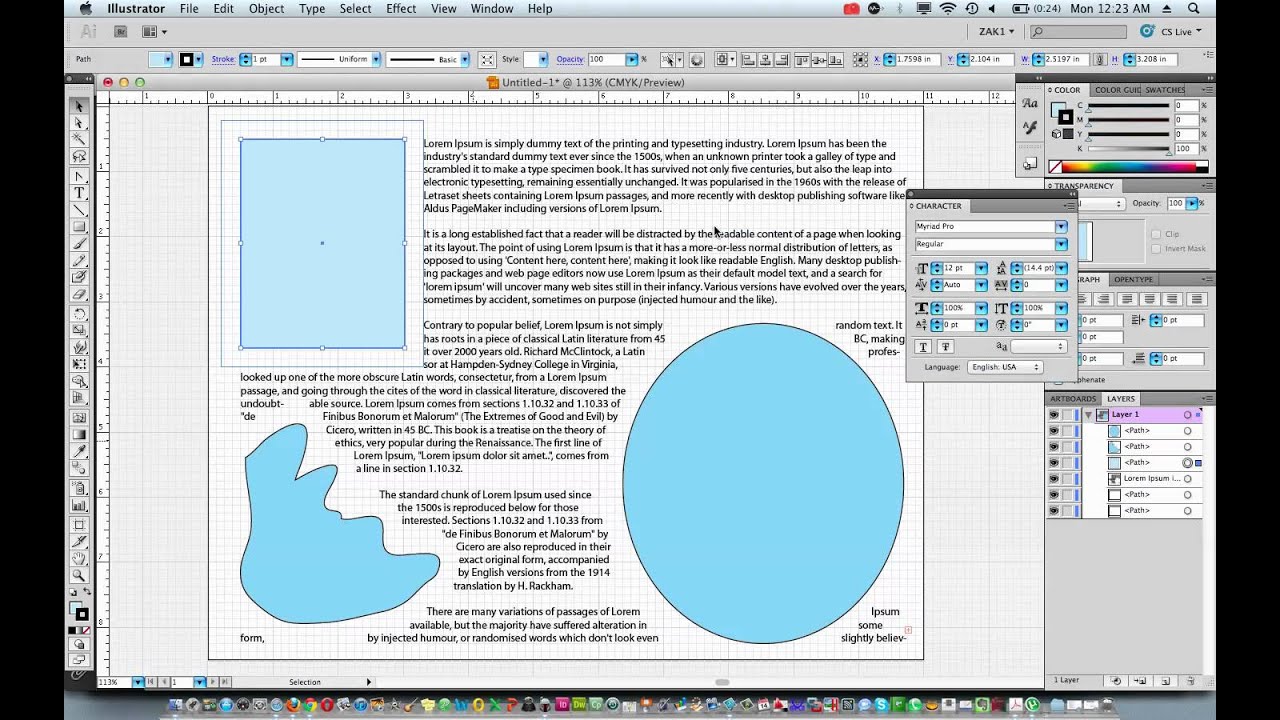Select the Direct Selection tool
The width and height of the screenshot is (1280, 720).
(79, 123)
